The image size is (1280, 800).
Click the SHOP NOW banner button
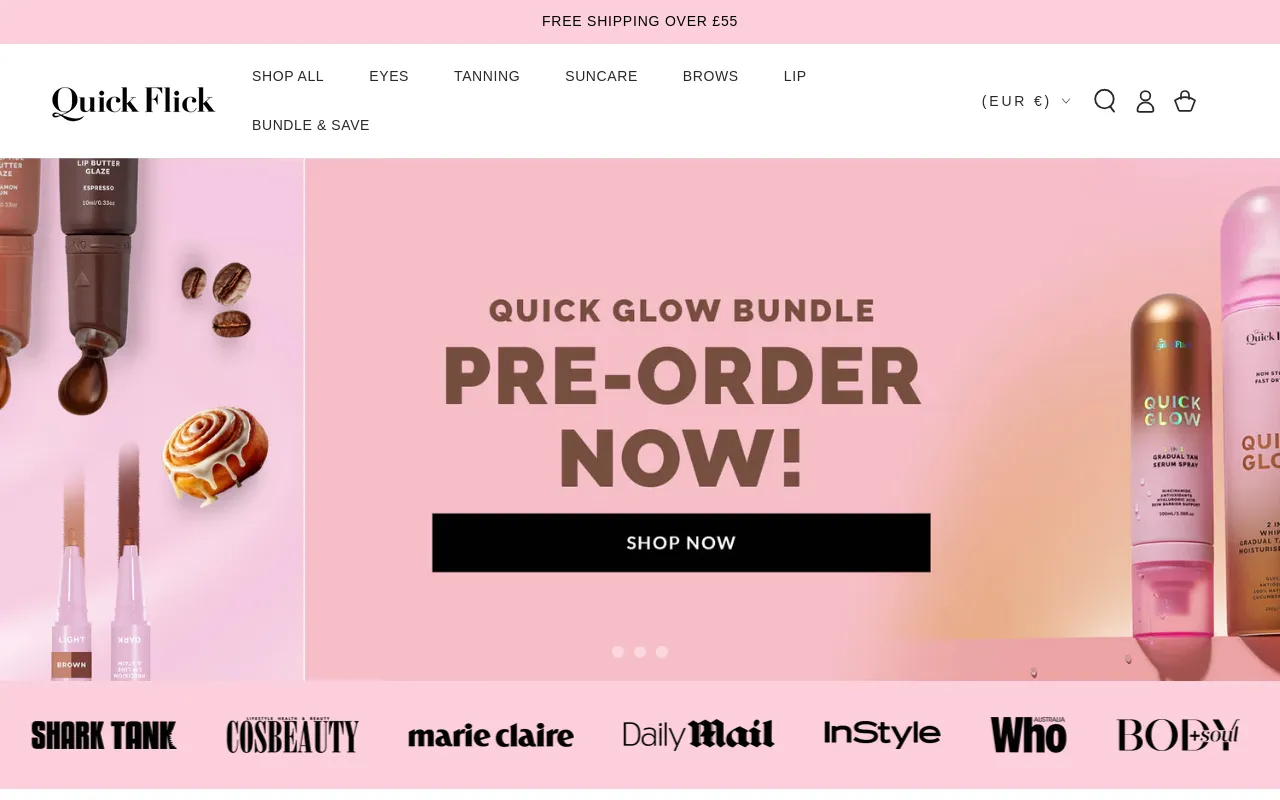coord(681,543)
